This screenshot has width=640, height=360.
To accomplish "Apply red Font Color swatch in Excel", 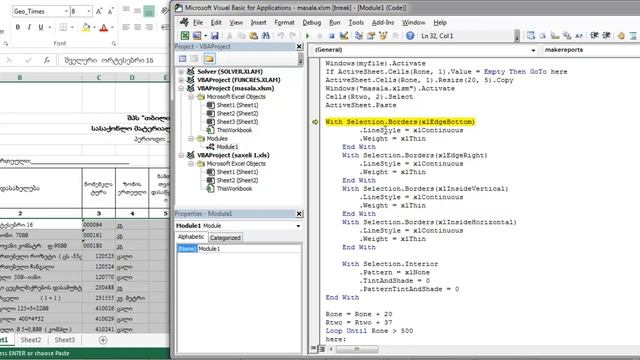I will (x=104, y=27).
